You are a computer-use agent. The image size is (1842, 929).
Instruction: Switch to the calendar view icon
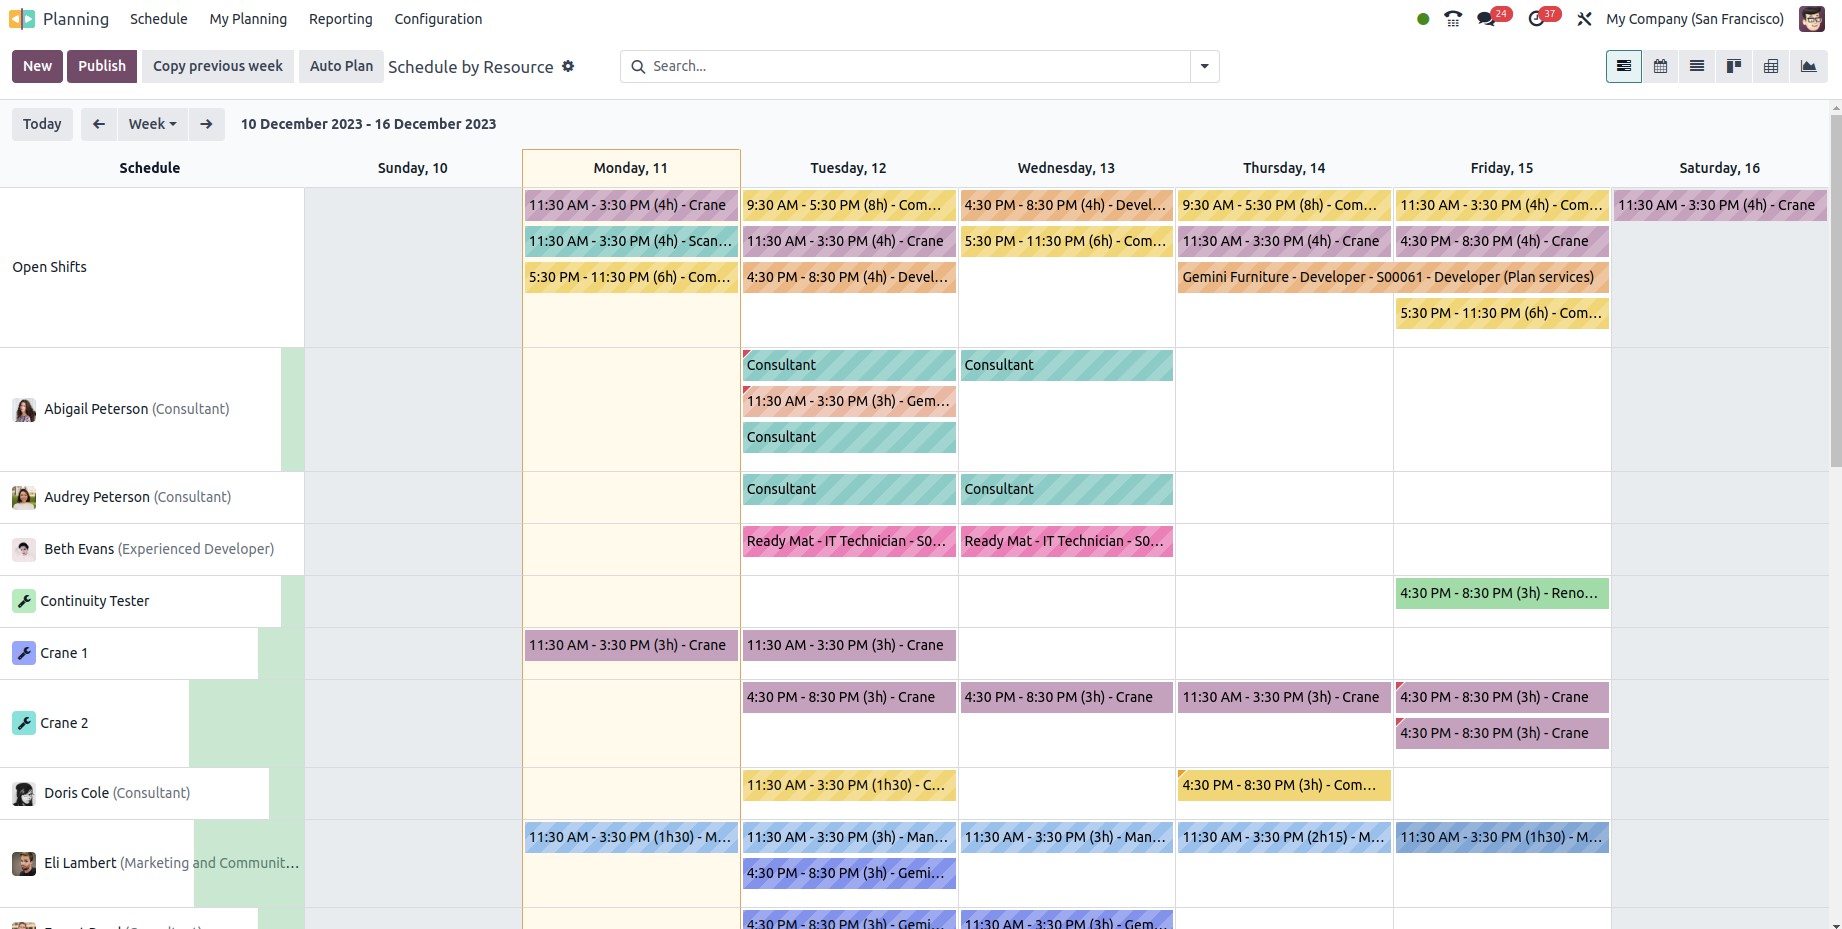pos(1660,67)
